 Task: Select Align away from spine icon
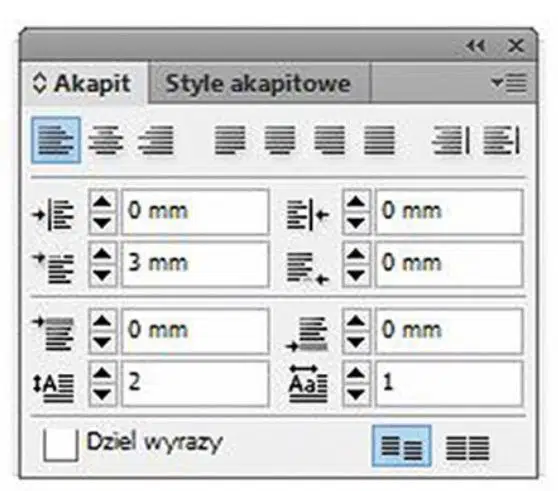pos(502,140)
